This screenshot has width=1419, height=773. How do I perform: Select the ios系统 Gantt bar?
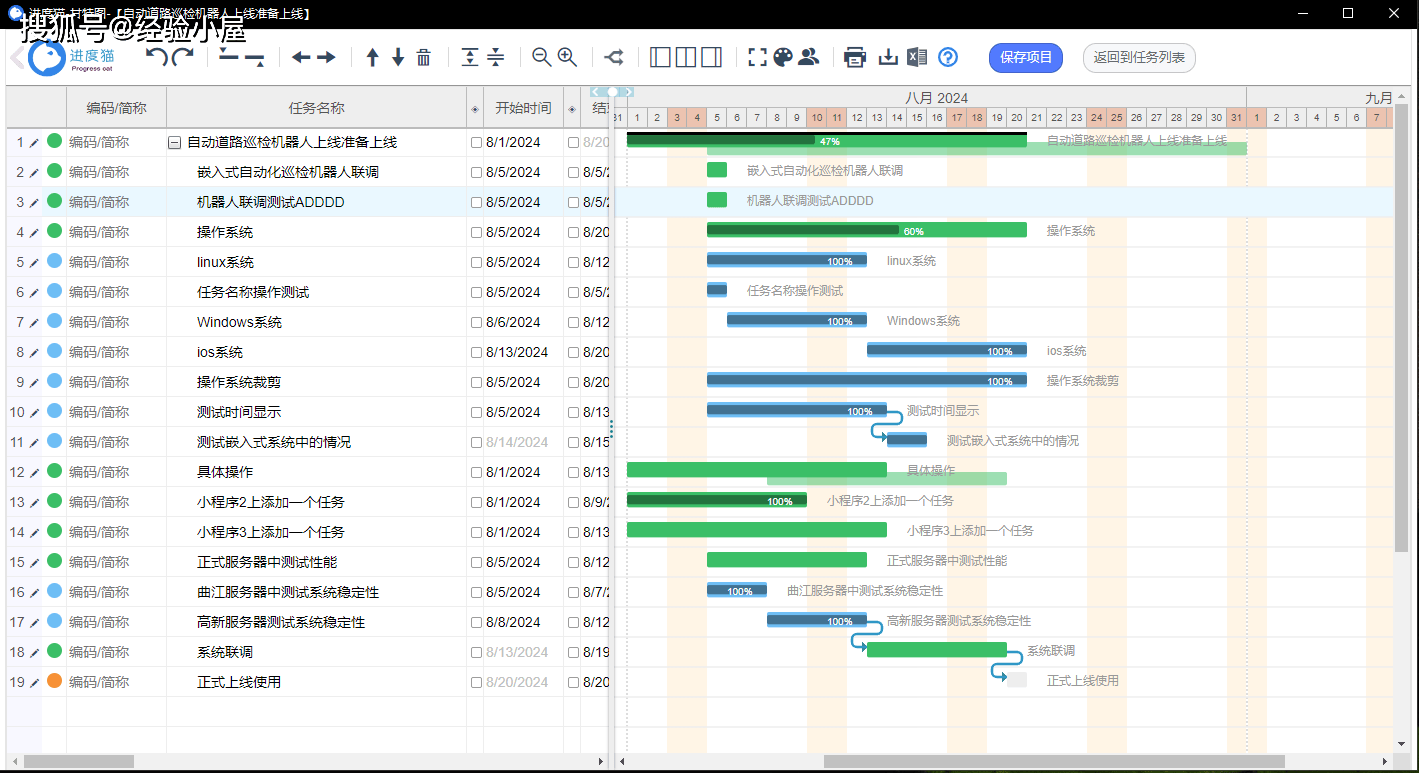coord(946,350)
